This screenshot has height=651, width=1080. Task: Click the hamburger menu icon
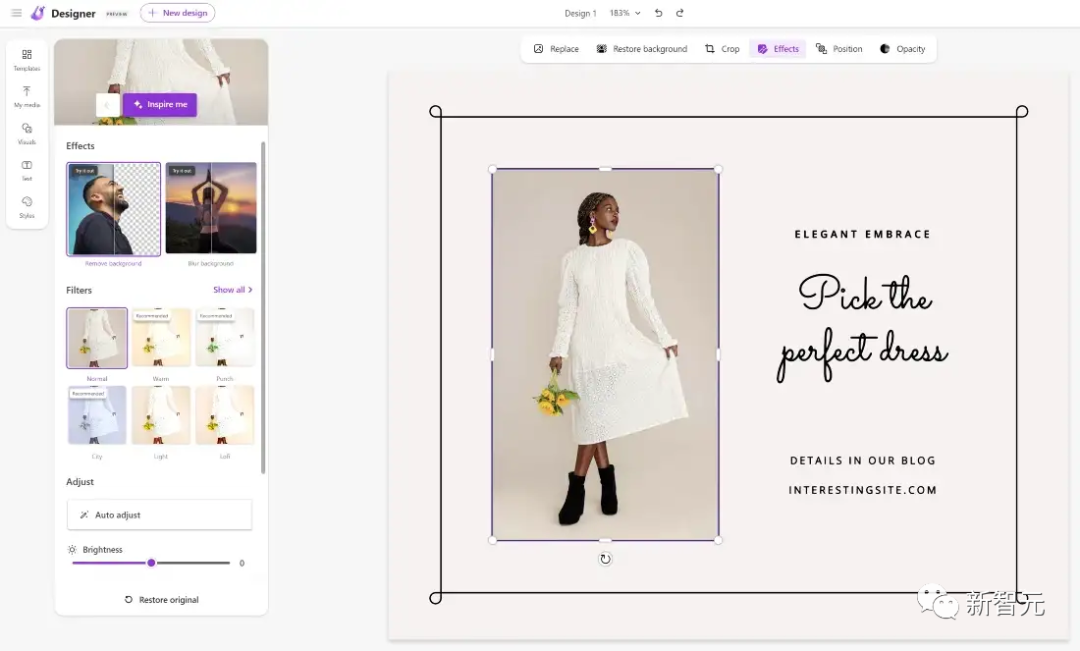point(16,13)
